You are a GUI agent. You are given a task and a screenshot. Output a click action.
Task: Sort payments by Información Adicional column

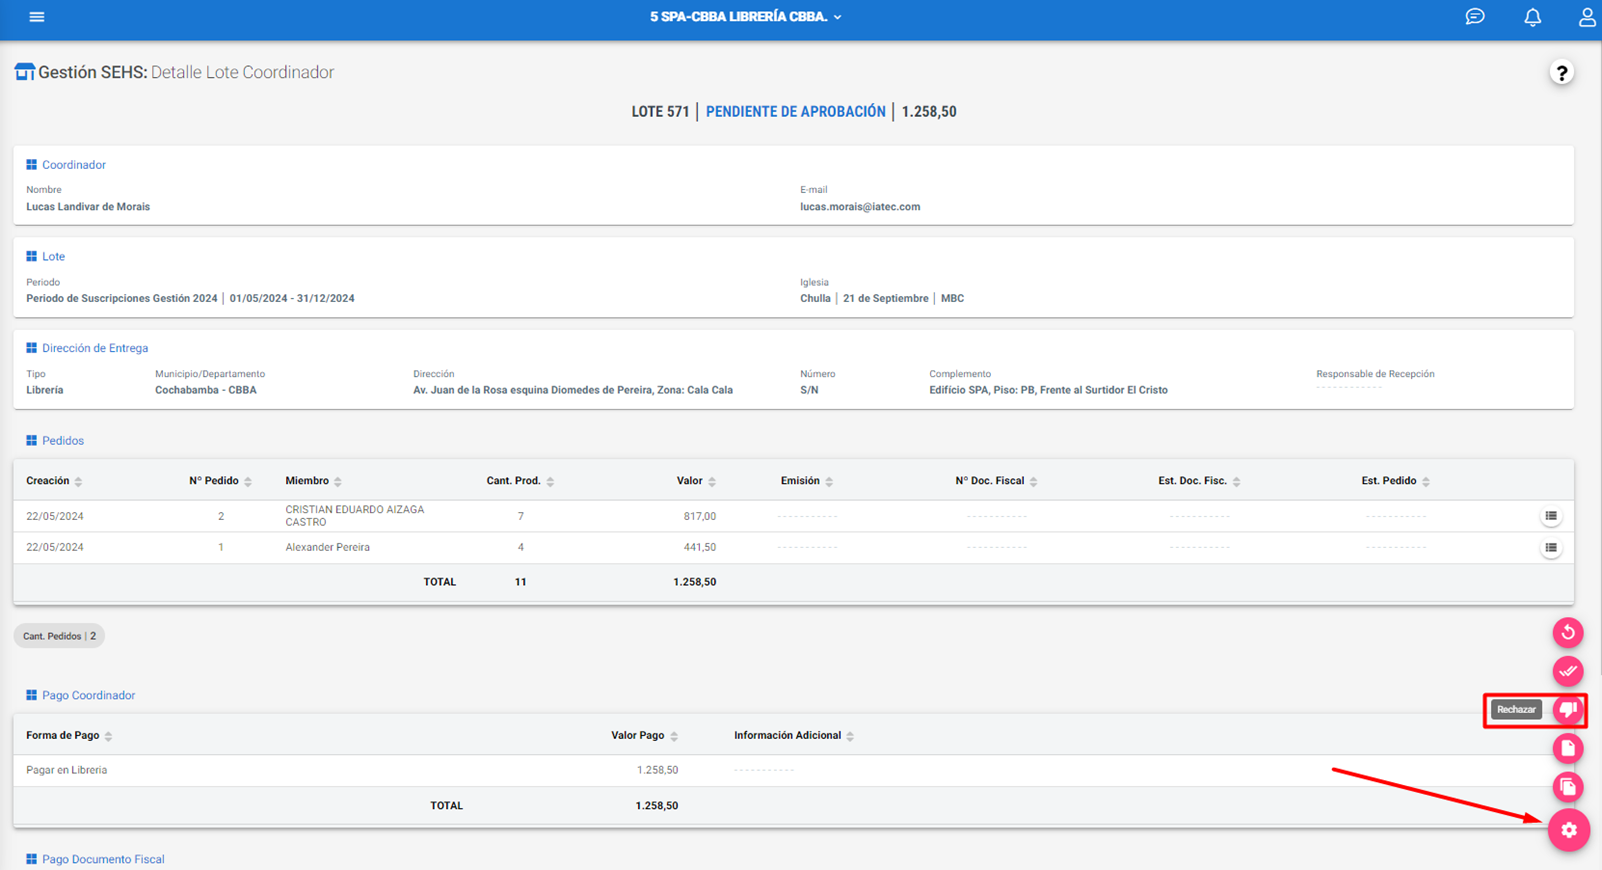coord(794,736)
